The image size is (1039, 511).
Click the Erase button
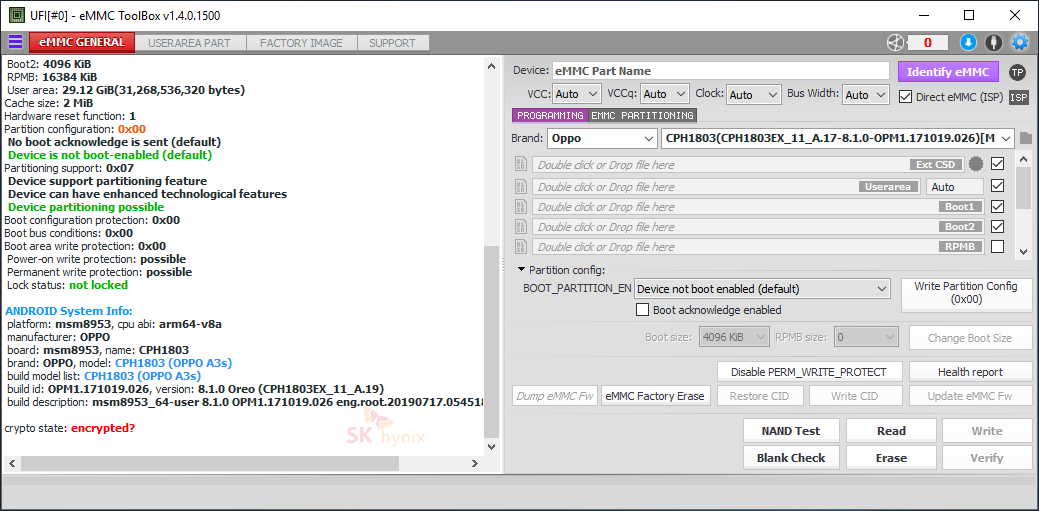[891, 458]
